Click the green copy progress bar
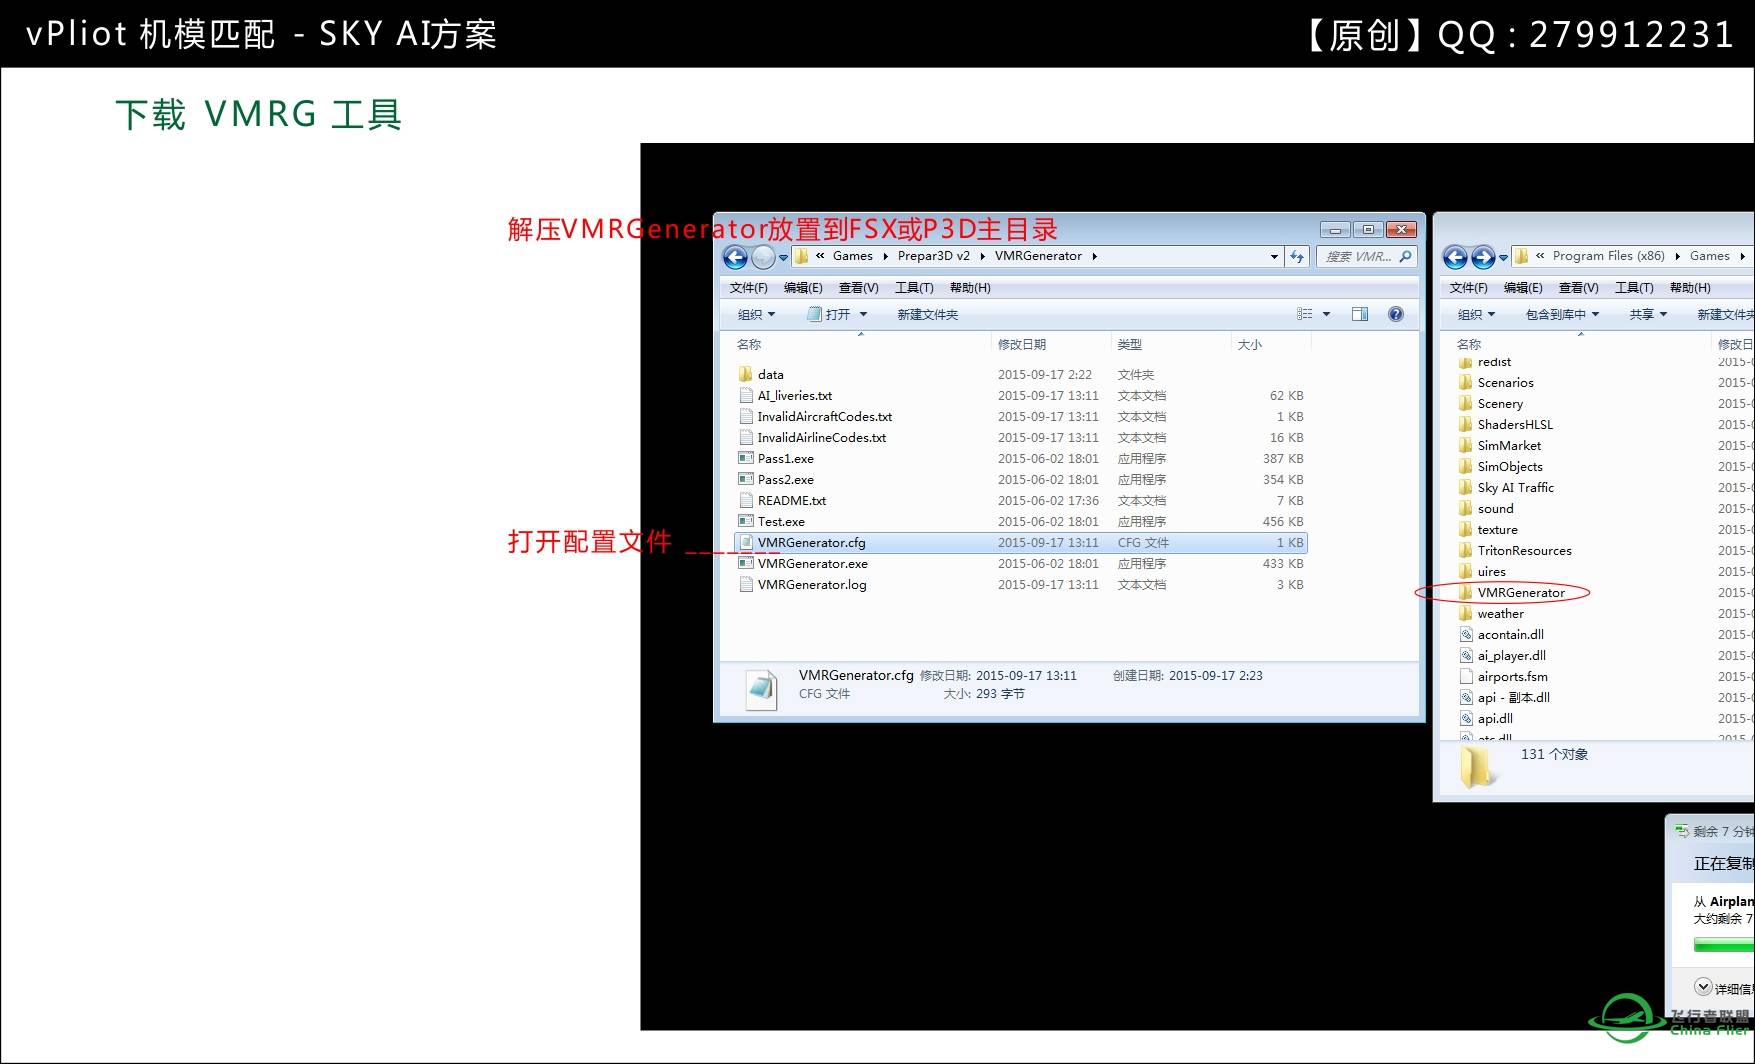1755x1064 pixels. [1724, 944]
